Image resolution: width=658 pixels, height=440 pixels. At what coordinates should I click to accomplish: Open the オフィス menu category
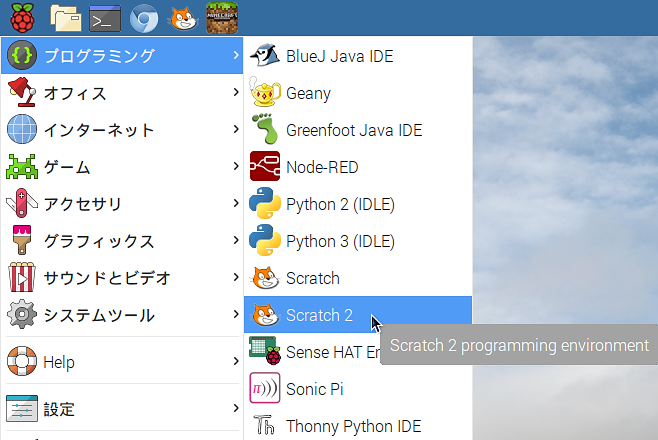tap(122, 92)
